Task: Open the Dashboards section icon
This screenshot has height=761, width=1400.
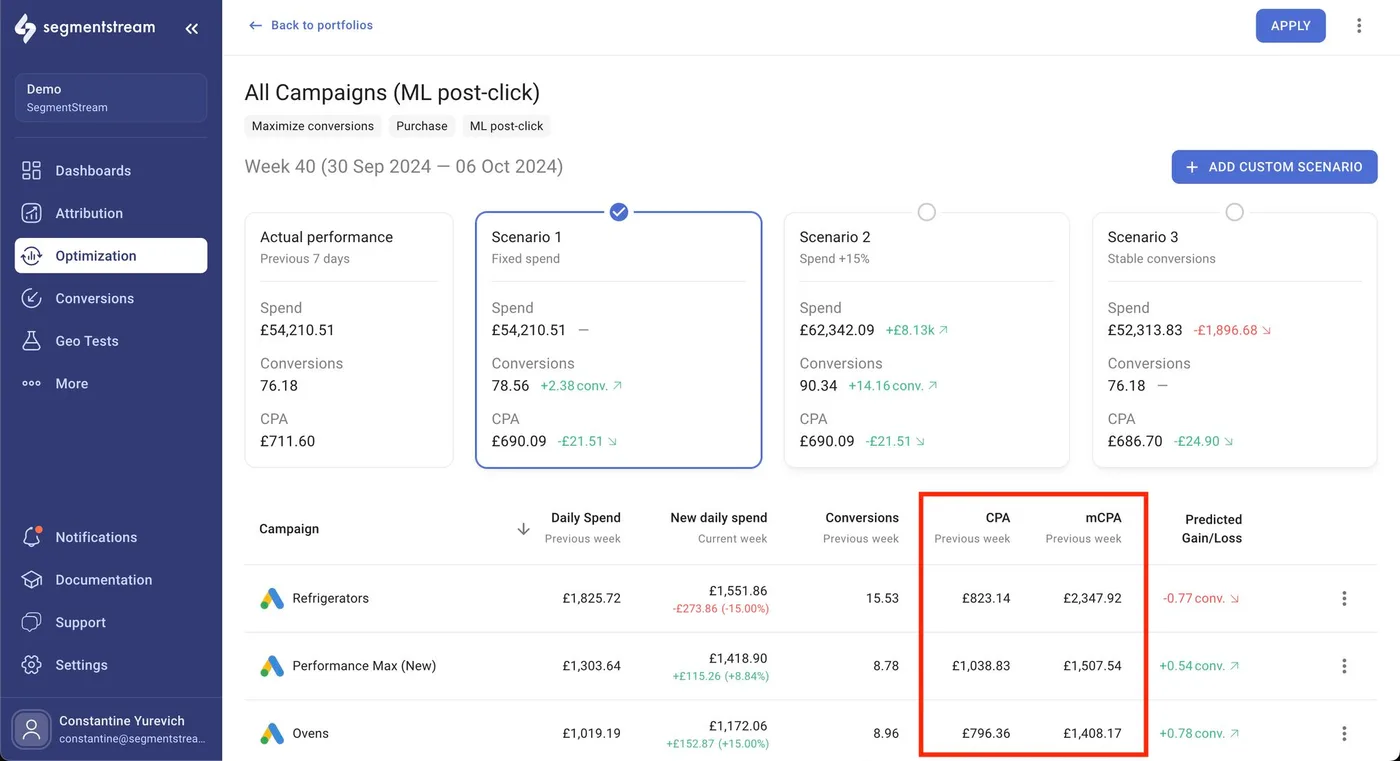Action: pos(32,170)
